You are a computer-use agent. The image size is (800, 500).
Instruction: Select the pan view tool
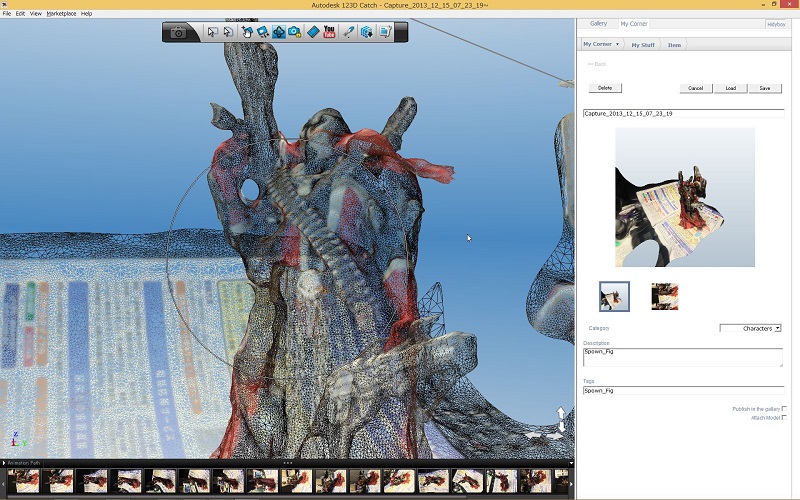pyautogui.click(x=263, y=32)
